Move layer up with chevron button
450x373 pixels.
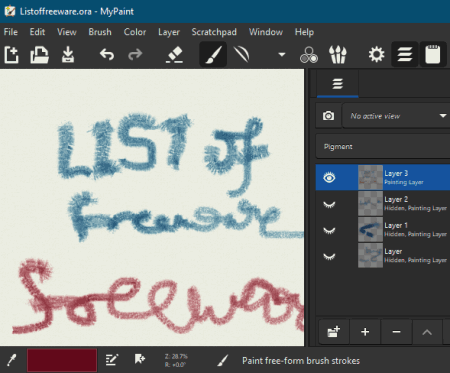[427, 332]
